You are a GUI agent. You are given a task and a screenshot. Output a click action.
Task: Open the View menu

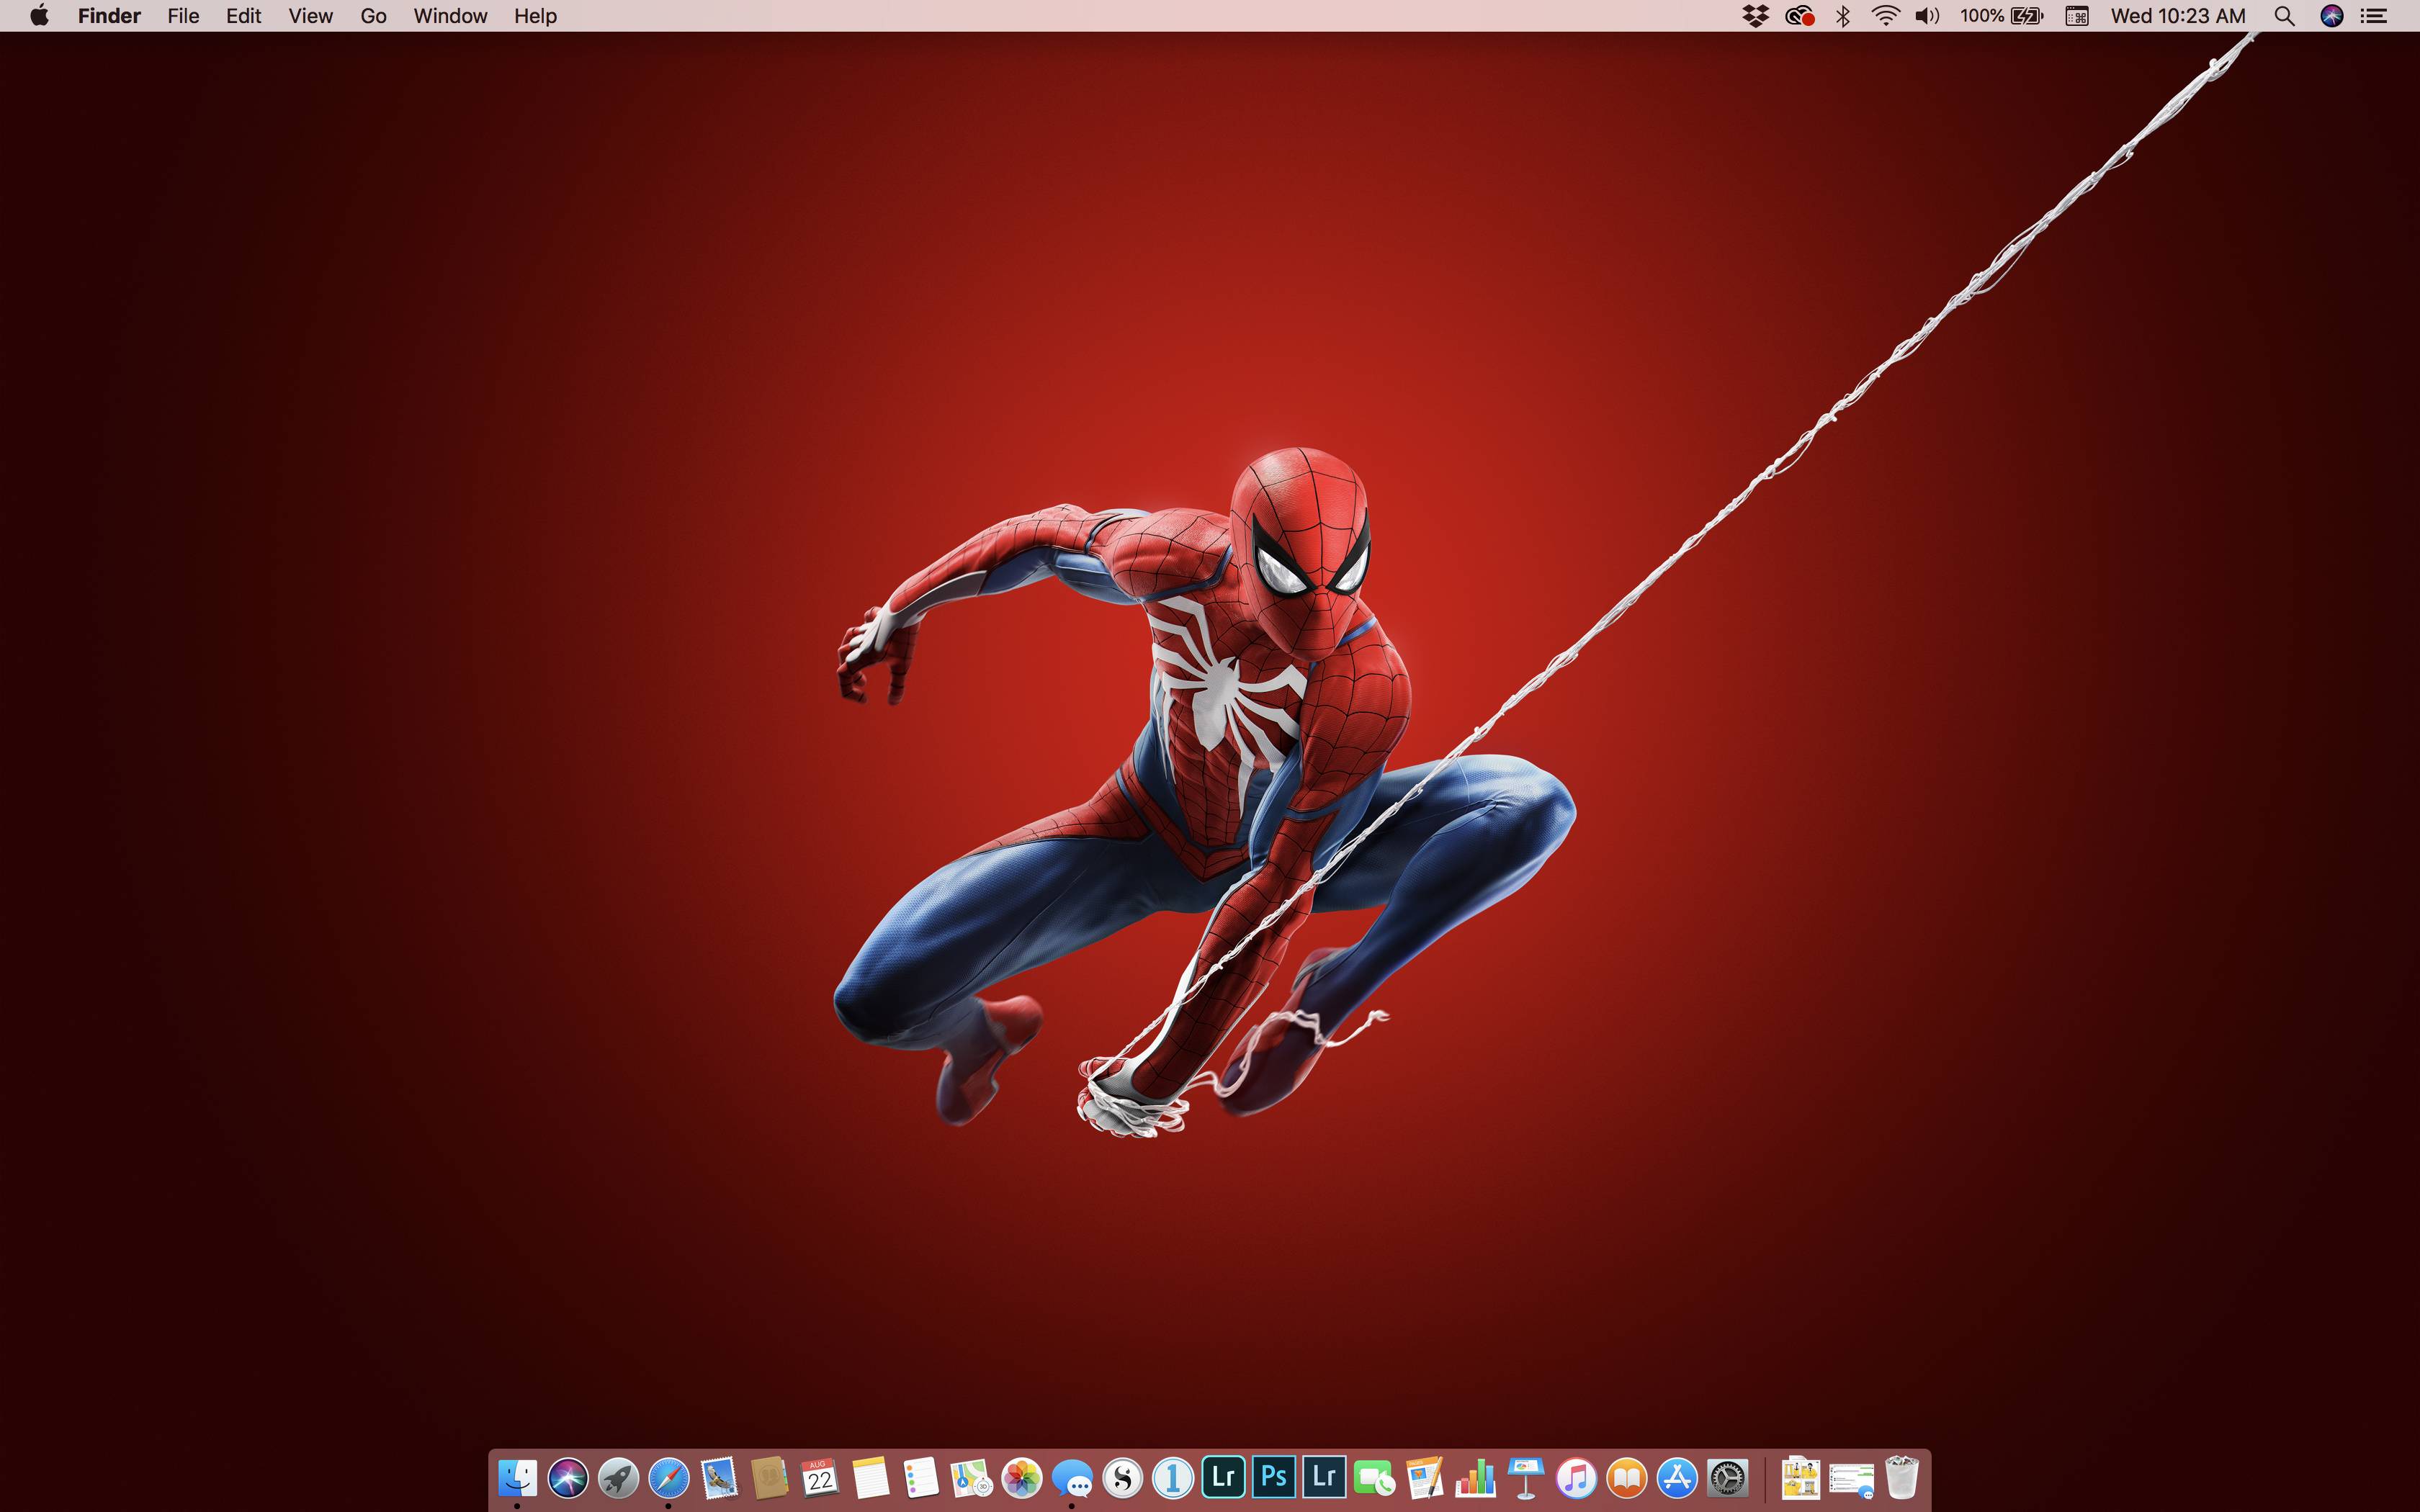point(310,16)
